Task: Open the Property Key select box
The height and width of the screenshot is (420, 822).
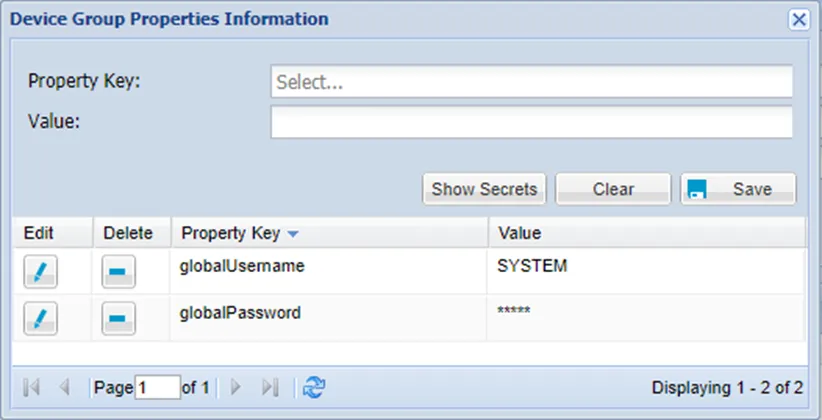Action: (532, 81)
